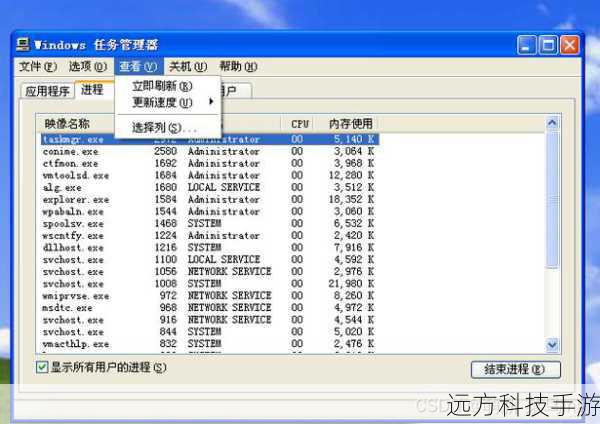Click the 结束进程(E) button
Image resolution: width=600 pixels, height=424 pixels.
point(515,369)
